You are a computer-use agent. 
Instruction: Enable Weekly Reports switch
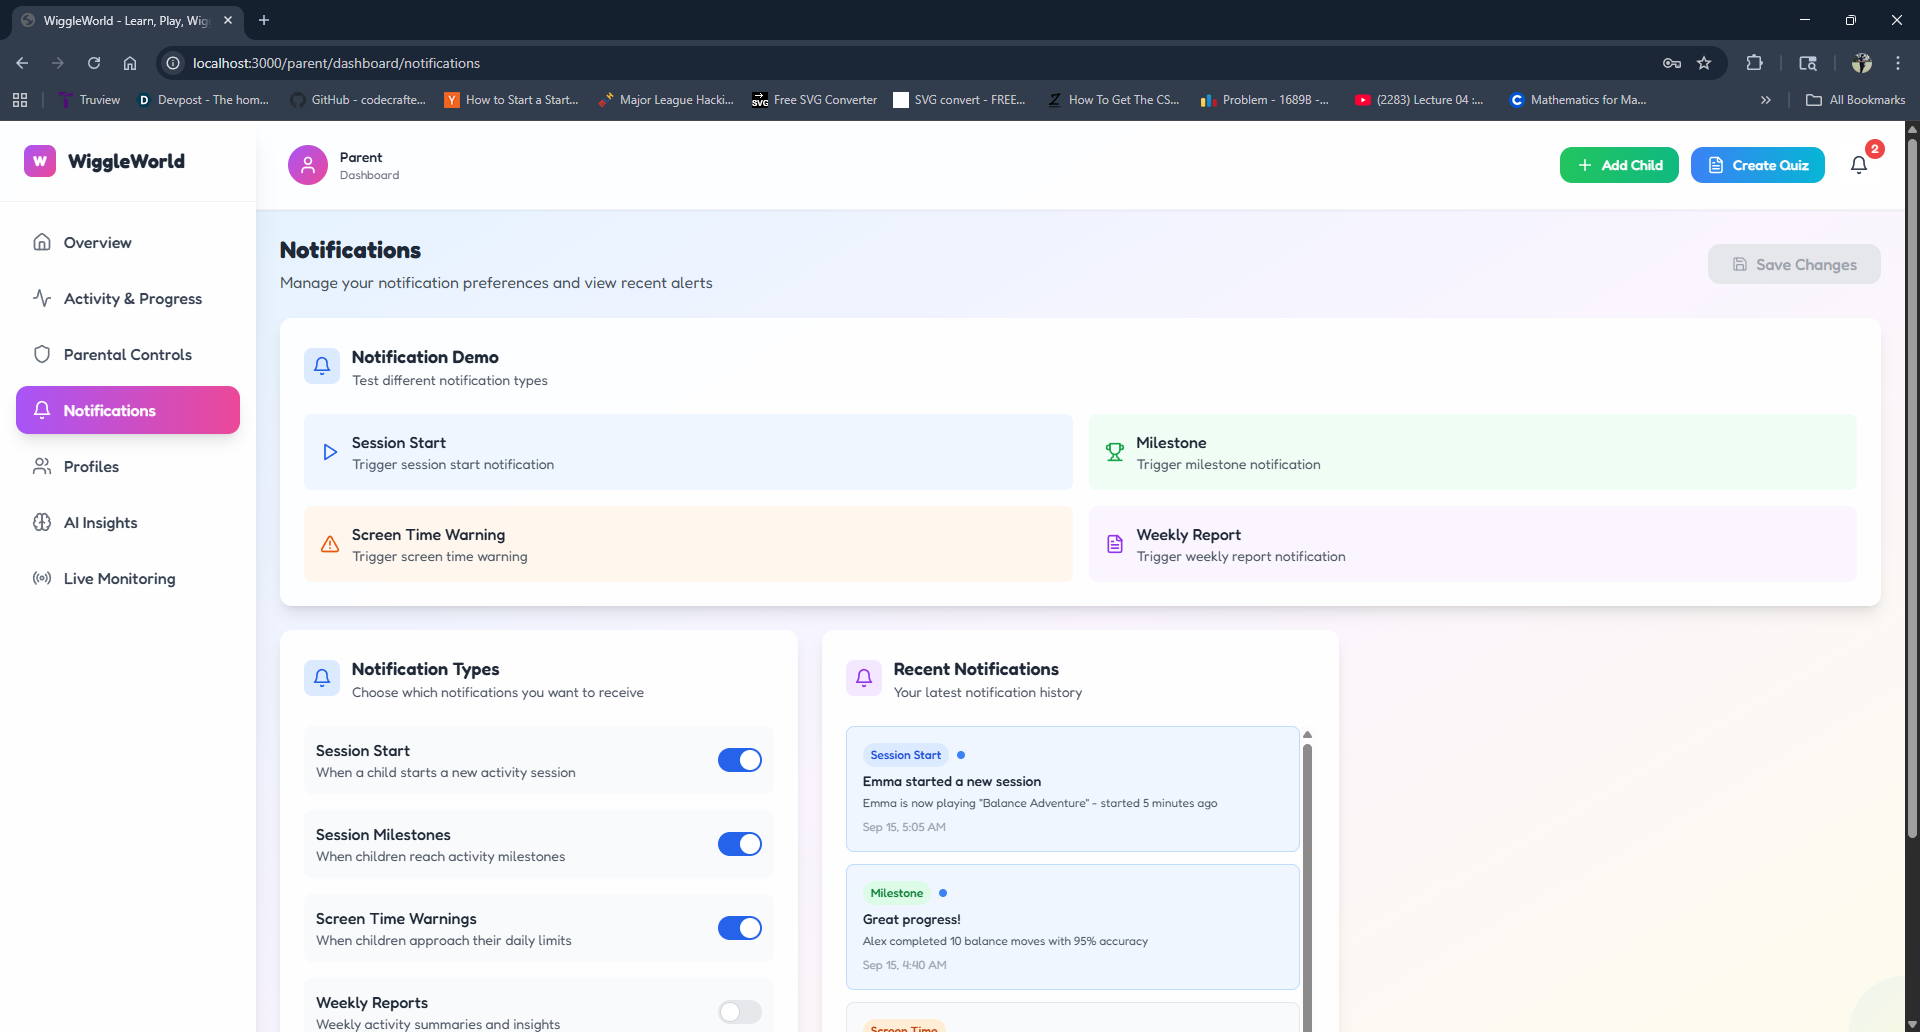pyautogui.click(x=740, y=1012)
